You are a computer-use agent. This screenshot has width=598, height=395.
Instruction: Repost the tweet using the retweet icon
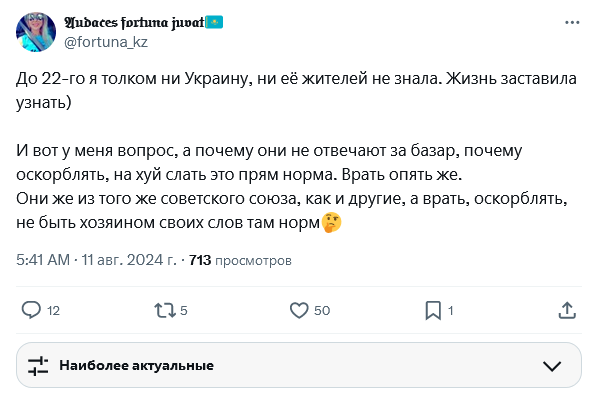(165, 310)
